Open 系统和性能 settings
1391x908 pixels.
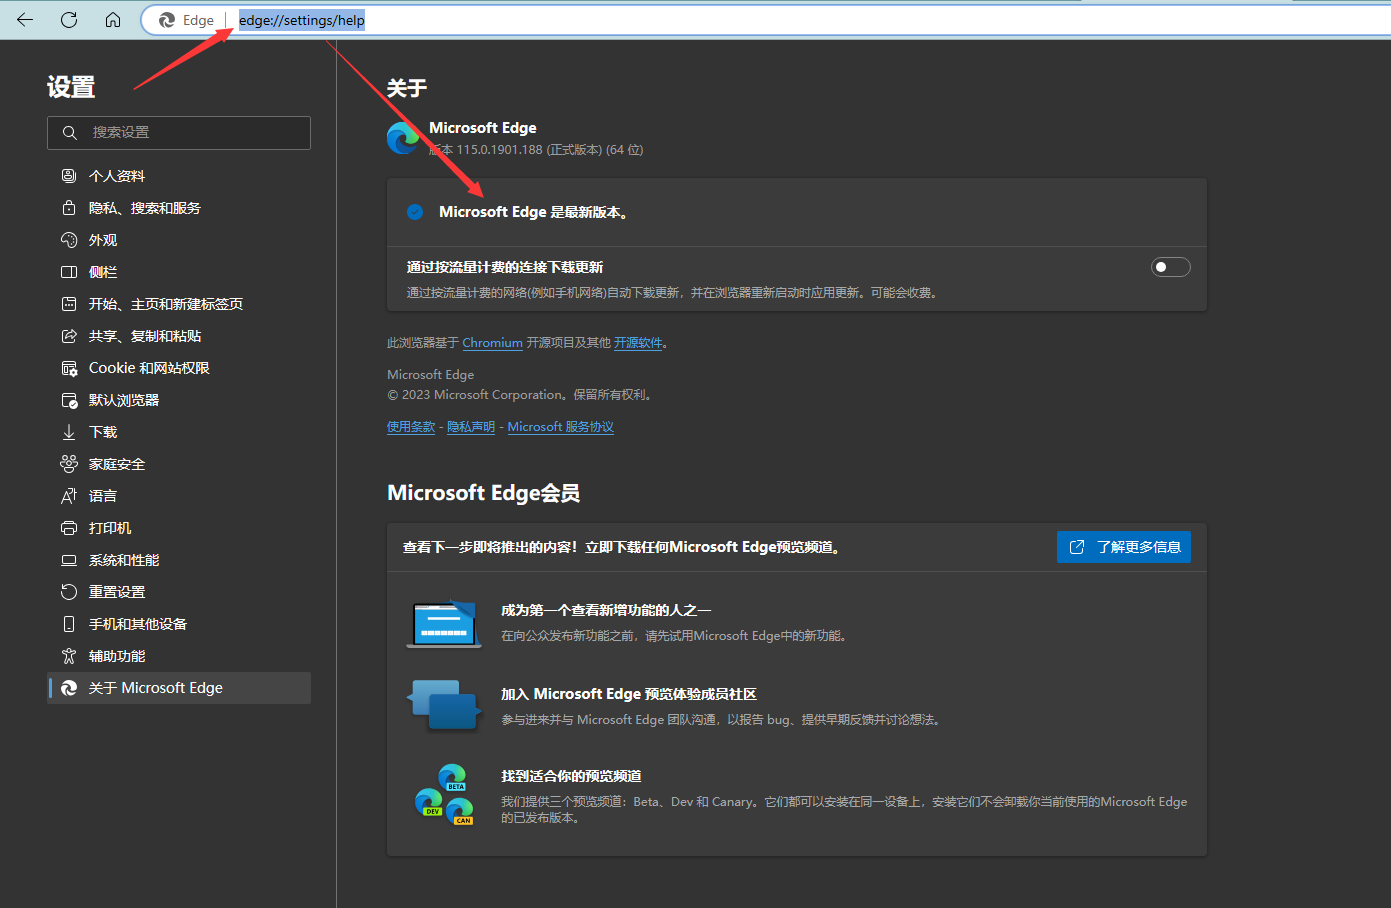coord(179,560)
